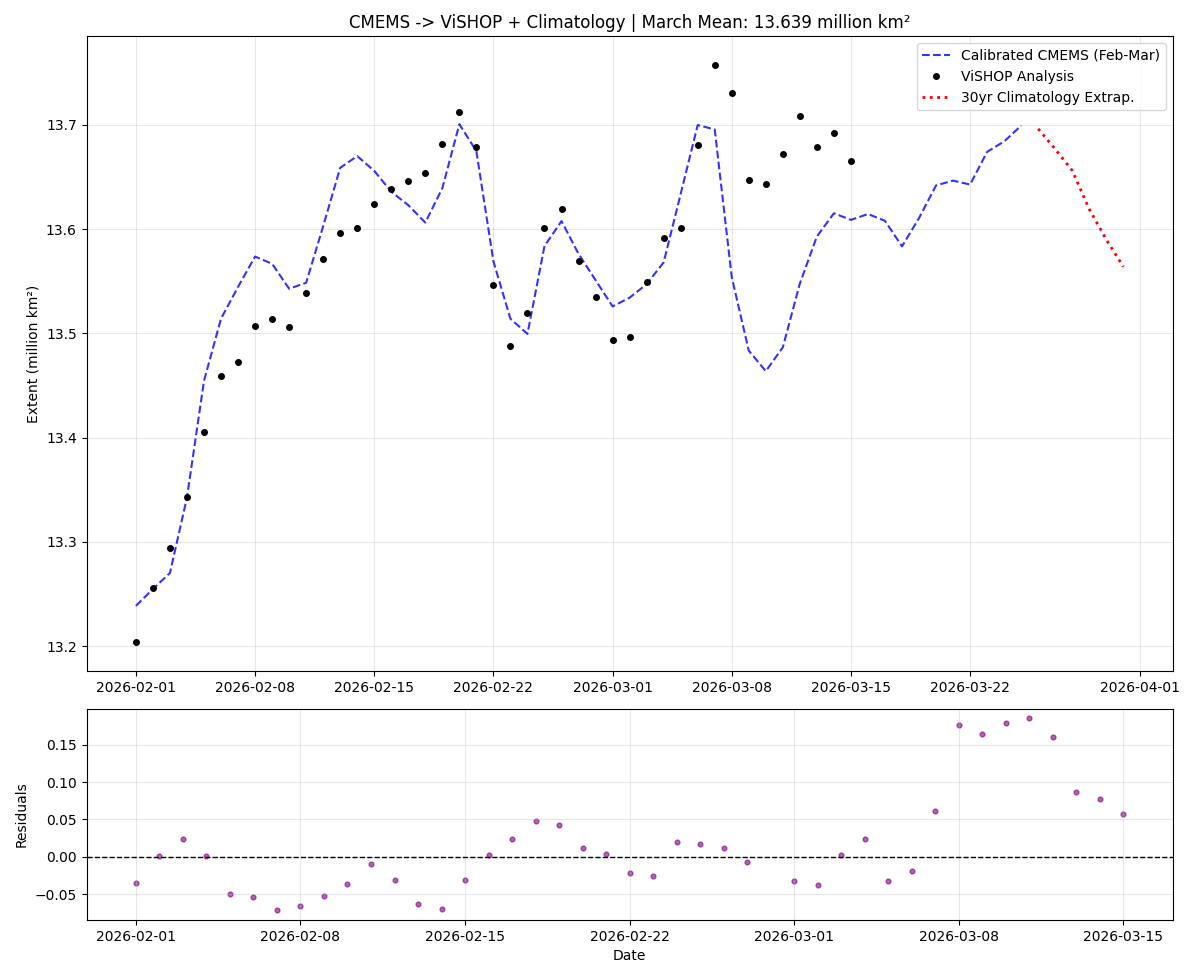This screenshot has height=977, width=1200.
Task: Pick the highest purple residual point
Action: click(1029, 718)
